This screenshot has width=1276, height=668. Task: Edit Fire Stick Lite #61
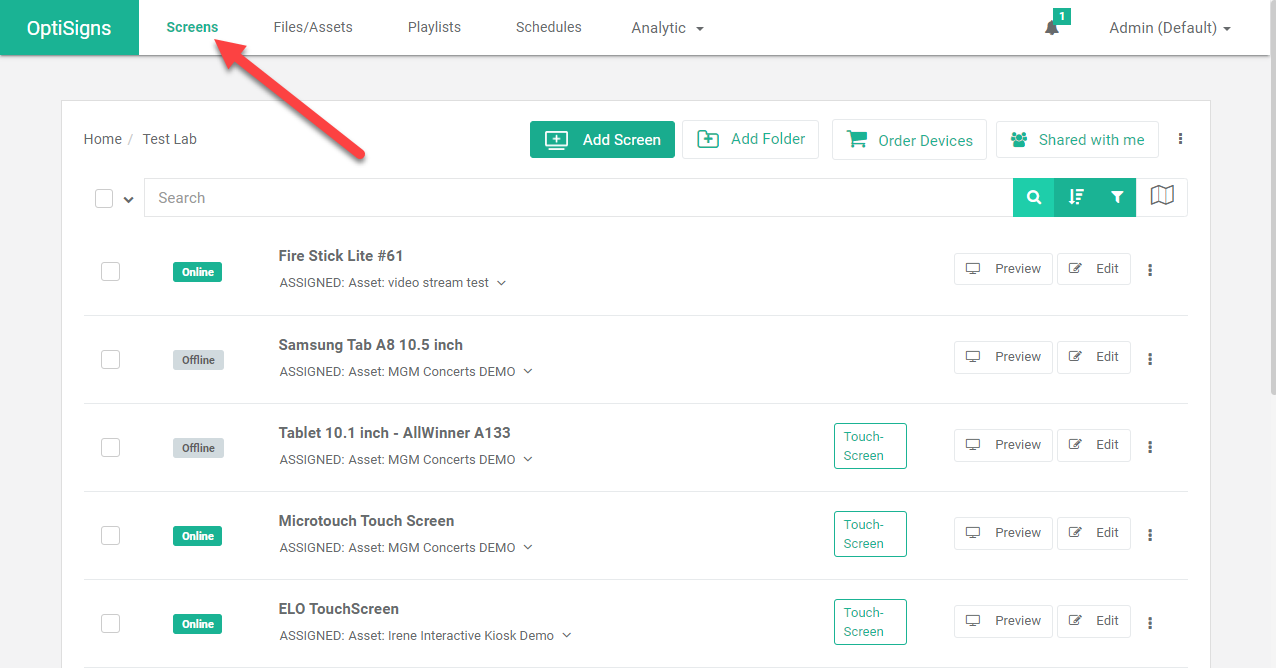pyautogui.click(x=1094, y=269)
